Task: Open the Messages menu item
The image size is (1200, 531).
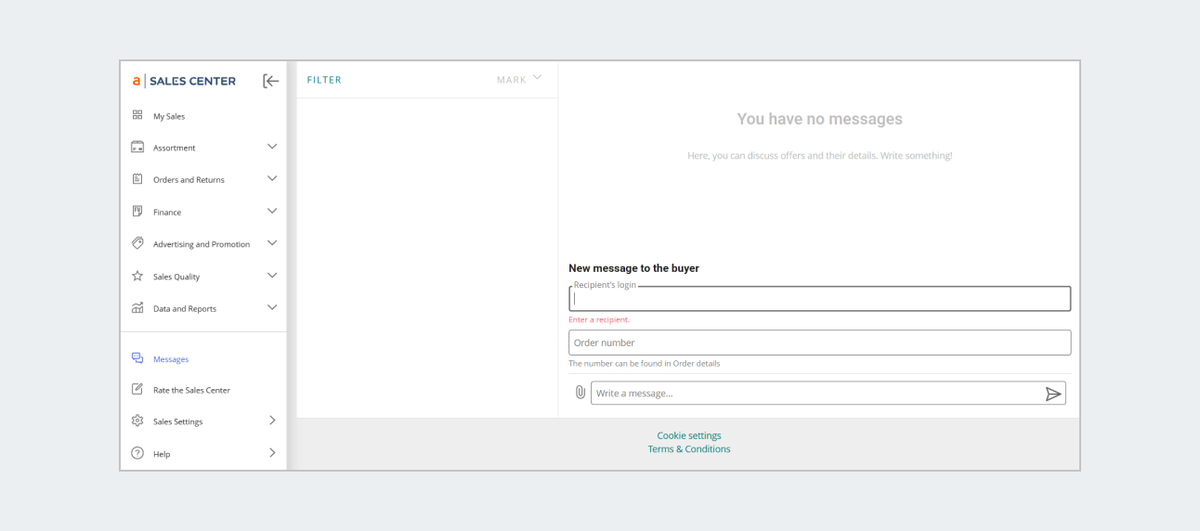Action: pyautogui.click(x=171, y=359)
